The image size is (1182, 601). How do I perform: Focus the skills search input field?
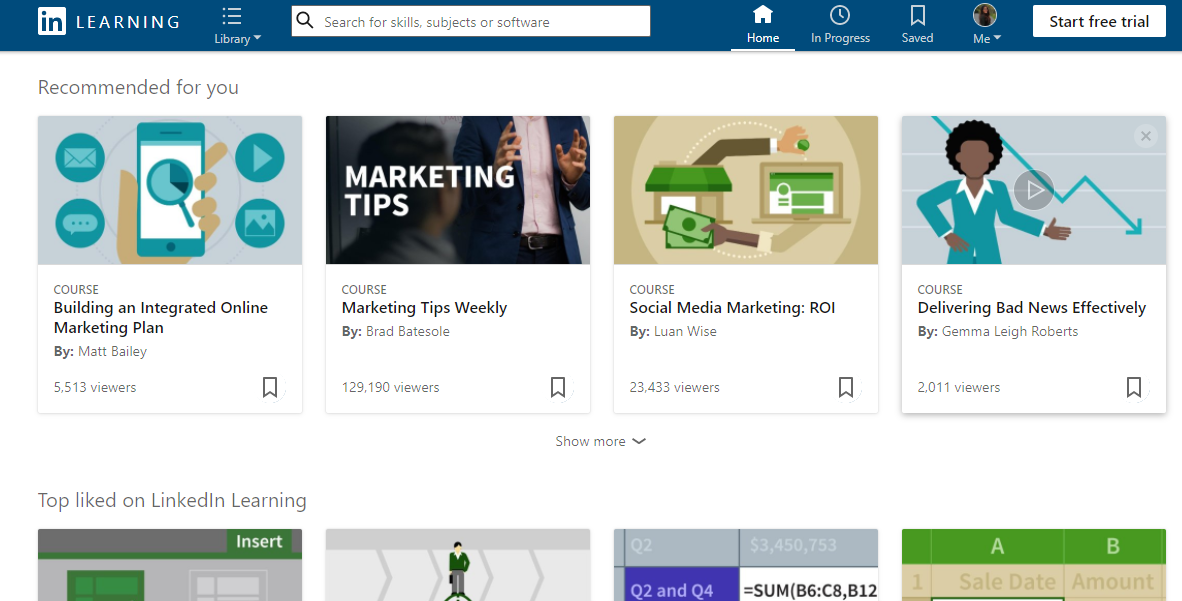pos(470,21)
